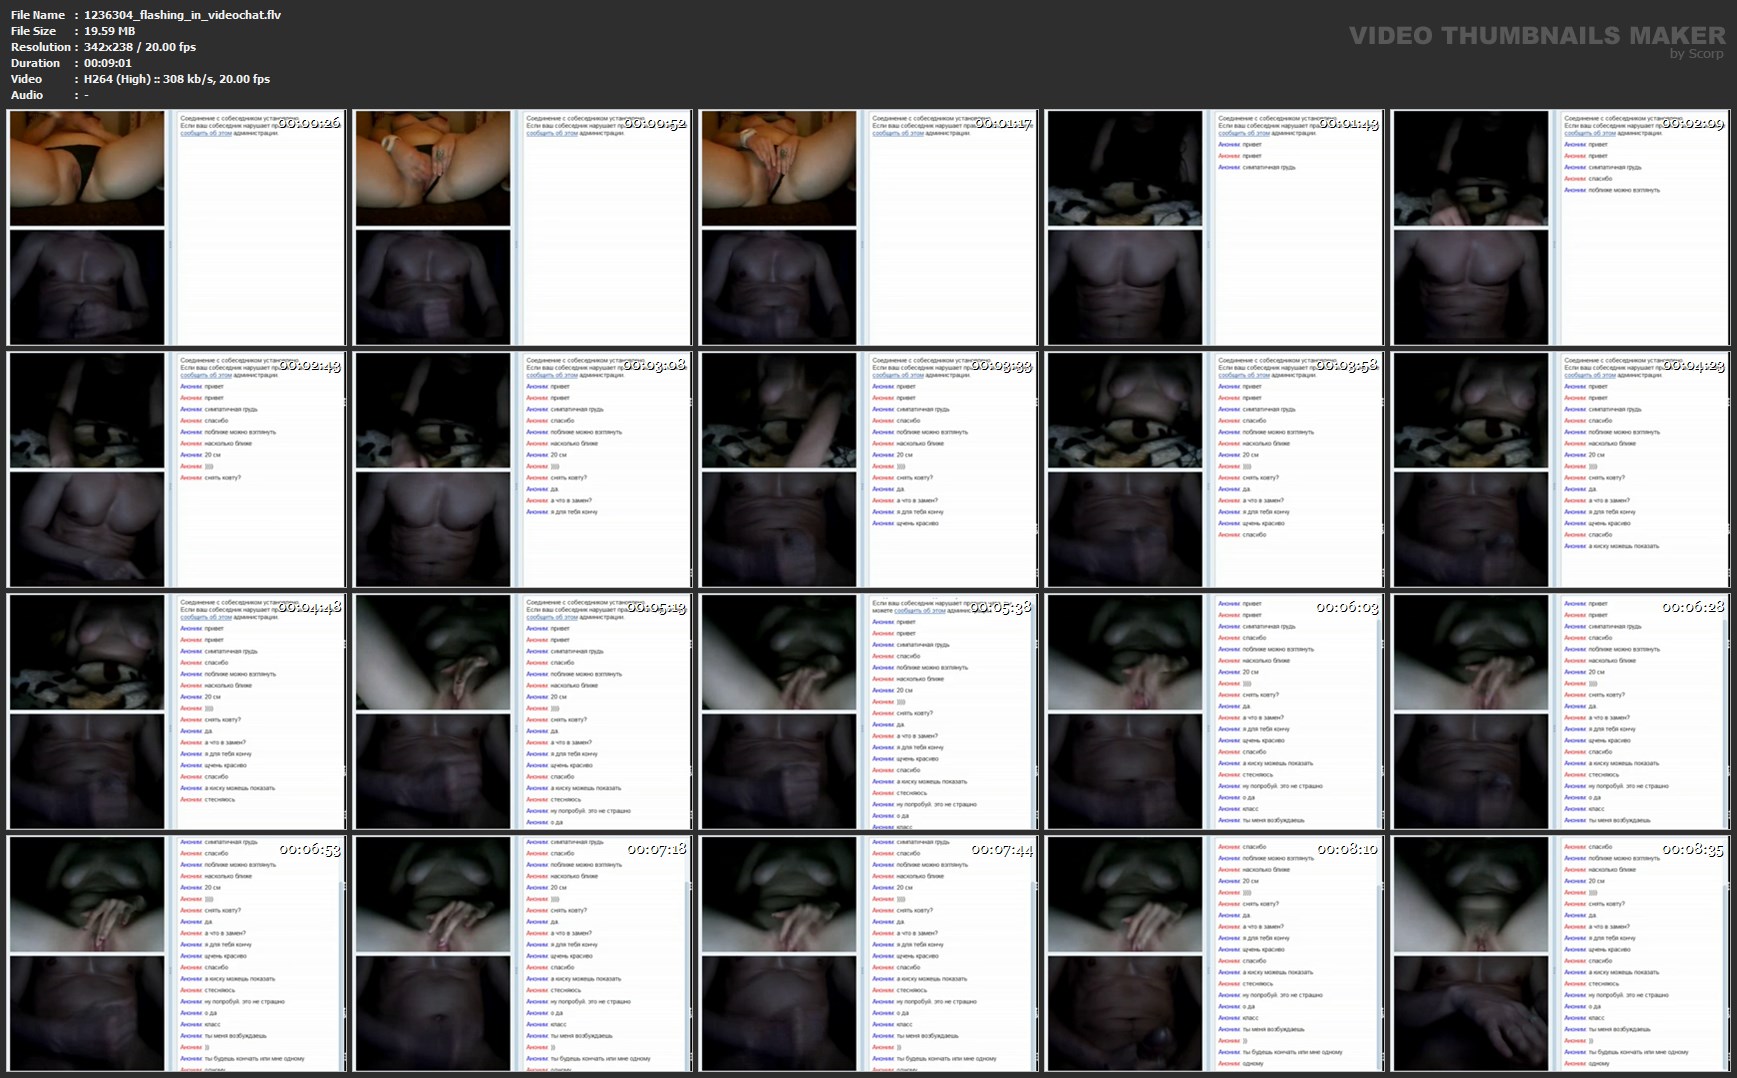
Task: Select the thumbnail timestamped 00:06:28
Action: (x=1560, y=711)
